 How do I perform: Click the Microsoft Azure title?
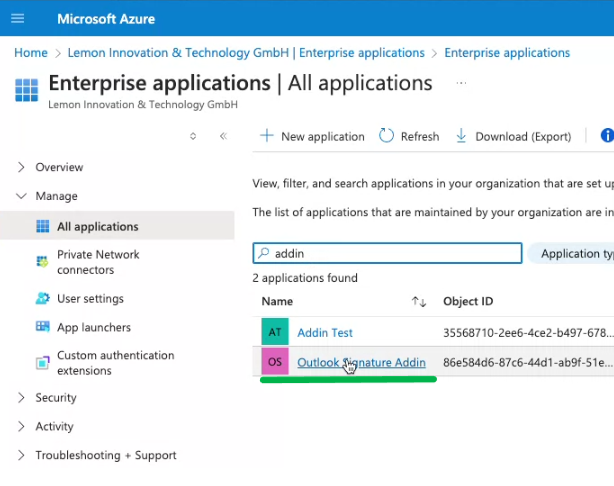[106, 19]
